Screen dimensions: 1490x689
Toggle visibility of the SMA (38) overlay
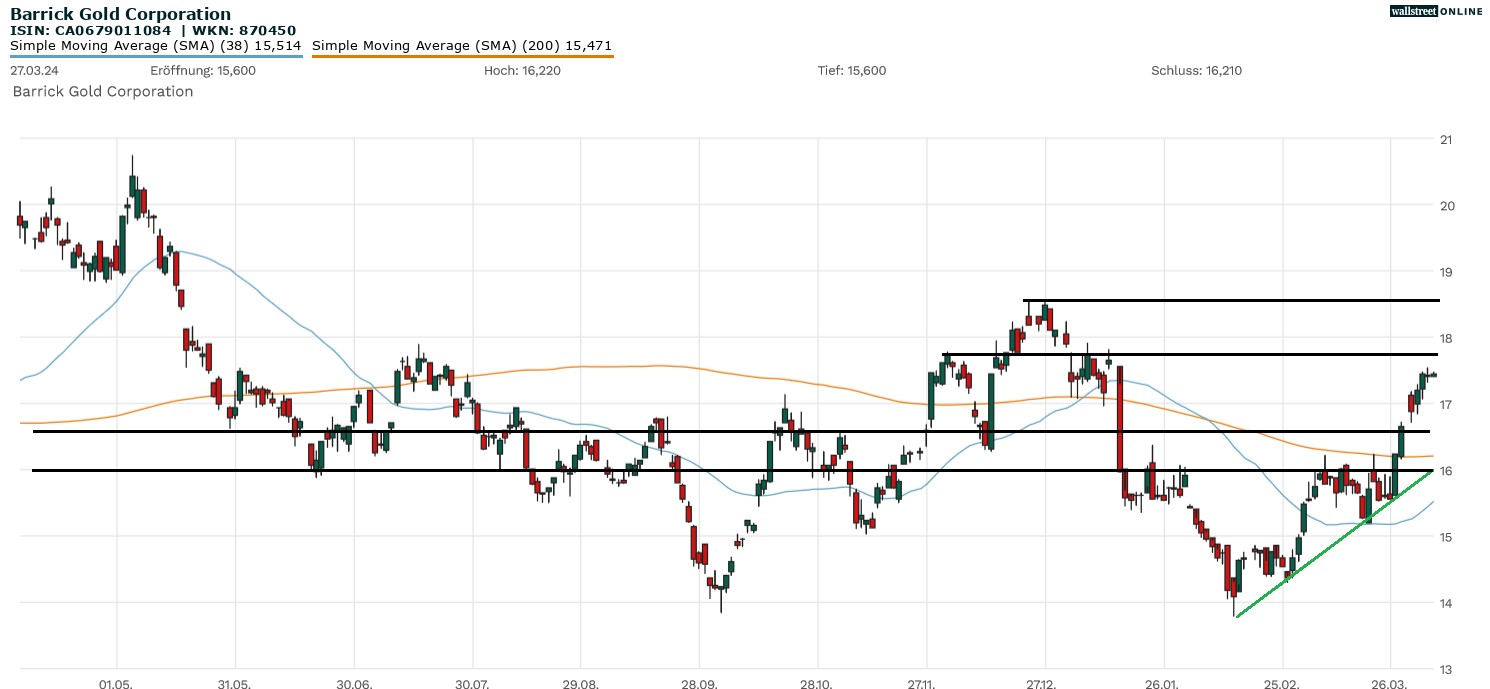[x=155, y=45]
